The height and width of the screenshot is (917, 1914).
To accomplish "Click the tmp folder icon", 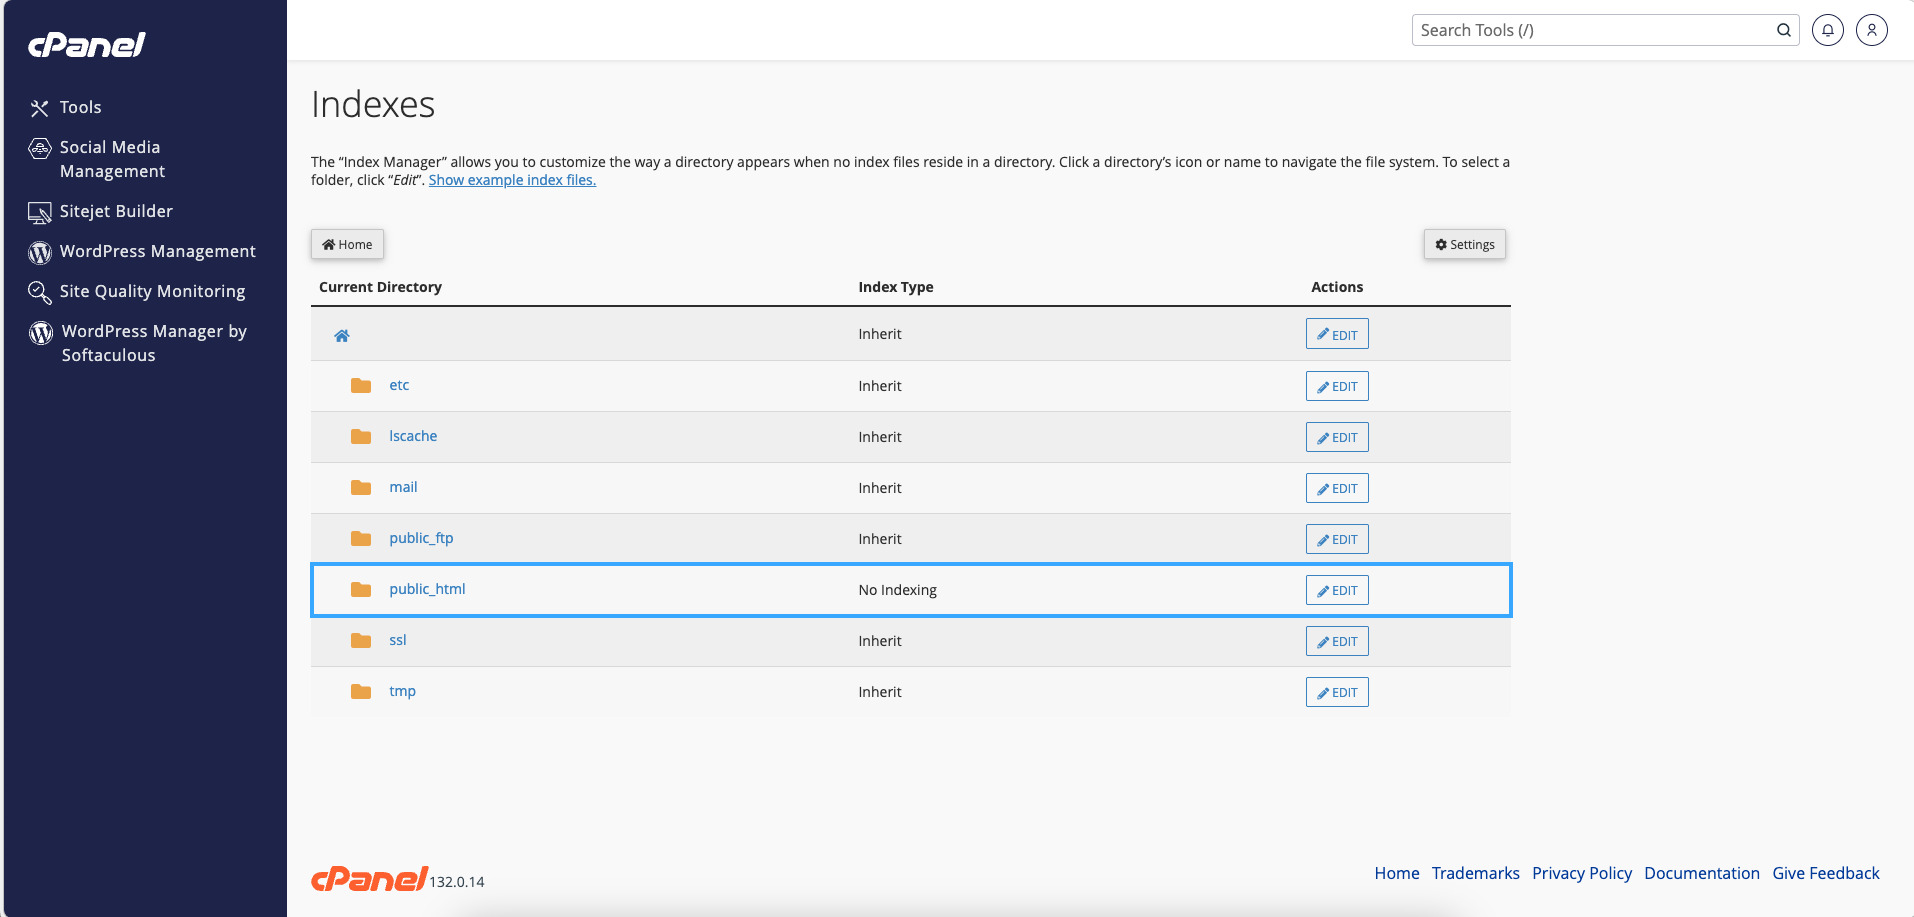I will point(361,692).
